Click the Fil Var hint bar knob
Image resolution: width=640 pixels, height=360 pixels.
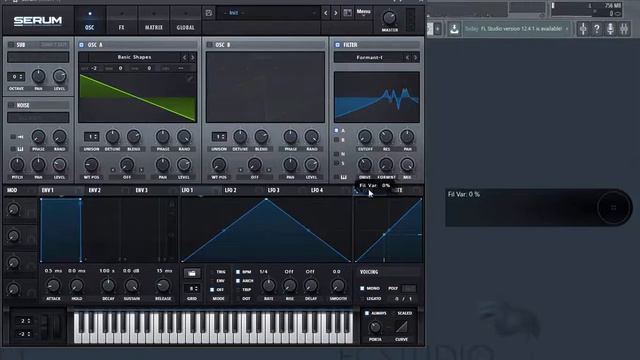[613, 208]
